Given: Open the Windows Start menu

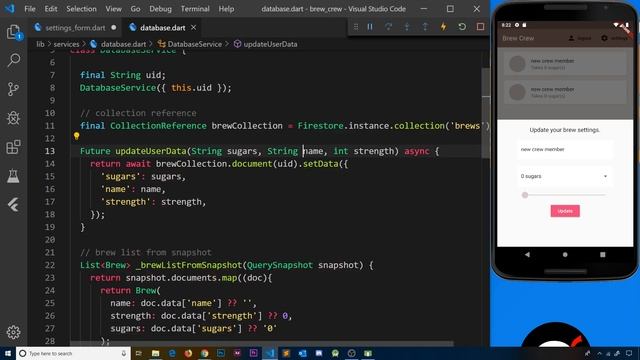Looking at the screenshot, I should (8, 353).
